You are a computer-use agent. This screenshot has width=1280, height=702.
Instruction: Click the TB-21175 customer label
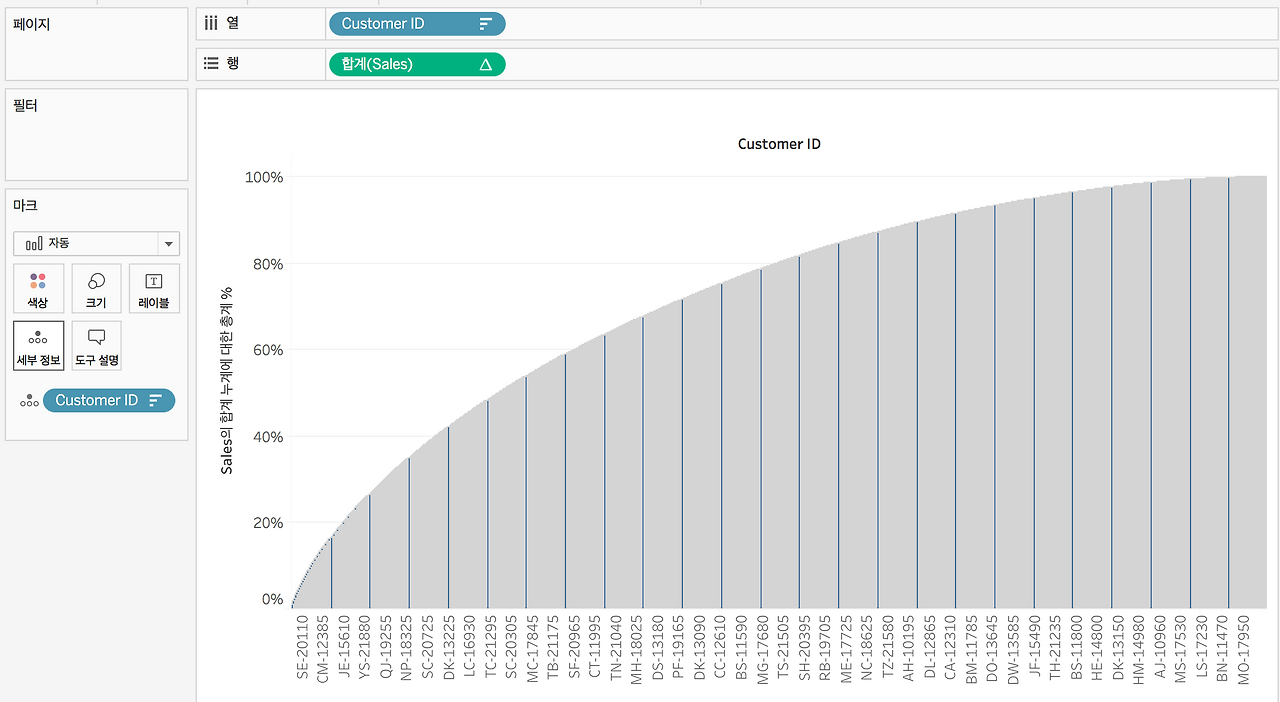552,648
